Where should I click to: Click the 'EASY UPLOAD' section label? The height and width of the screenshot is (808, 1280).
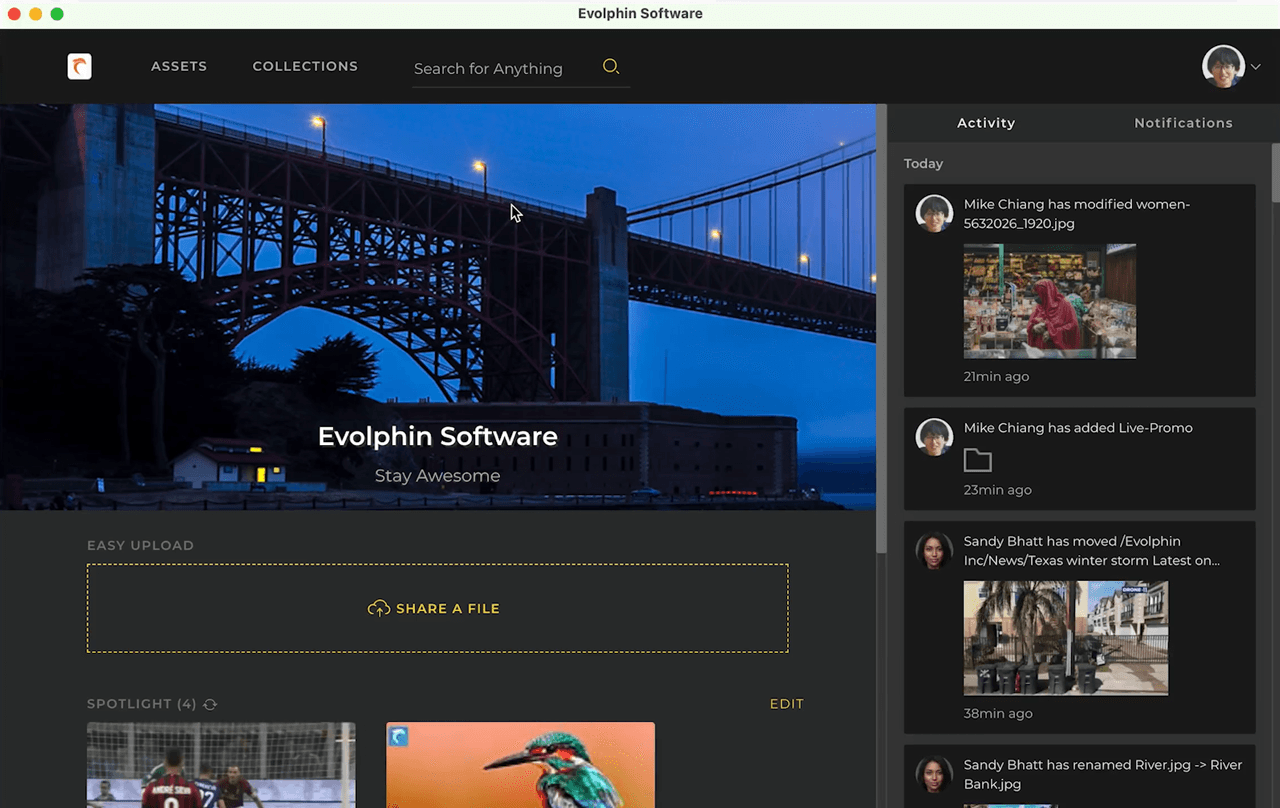coord(140,545)
